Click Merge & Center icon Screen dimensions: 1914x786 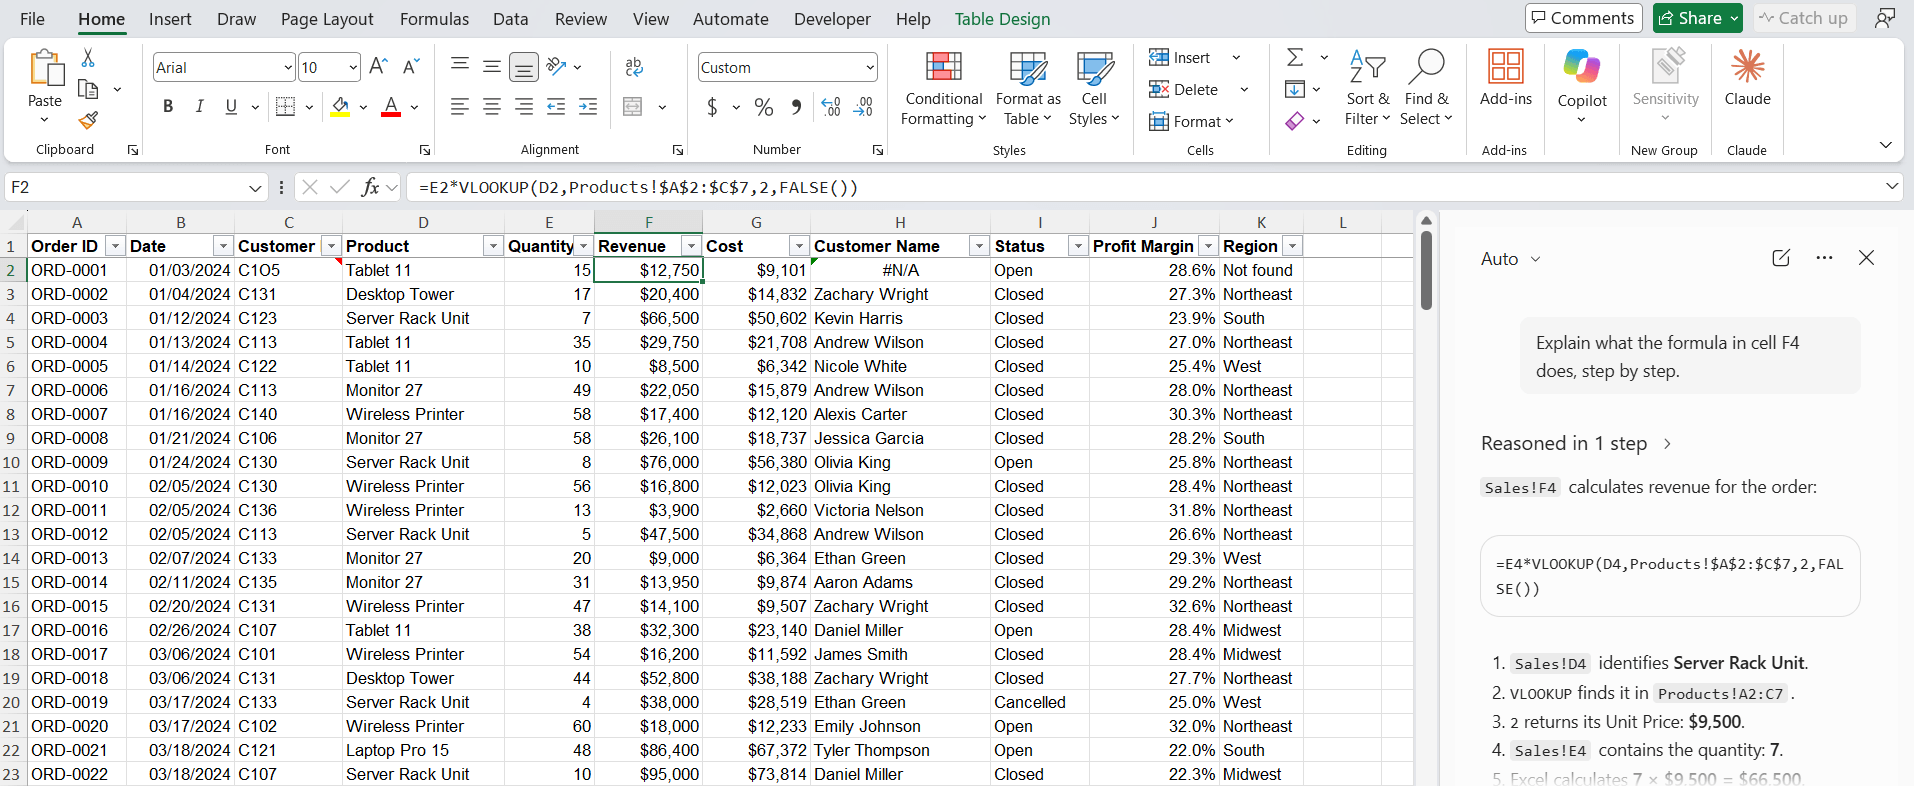[x=633, y=107]
